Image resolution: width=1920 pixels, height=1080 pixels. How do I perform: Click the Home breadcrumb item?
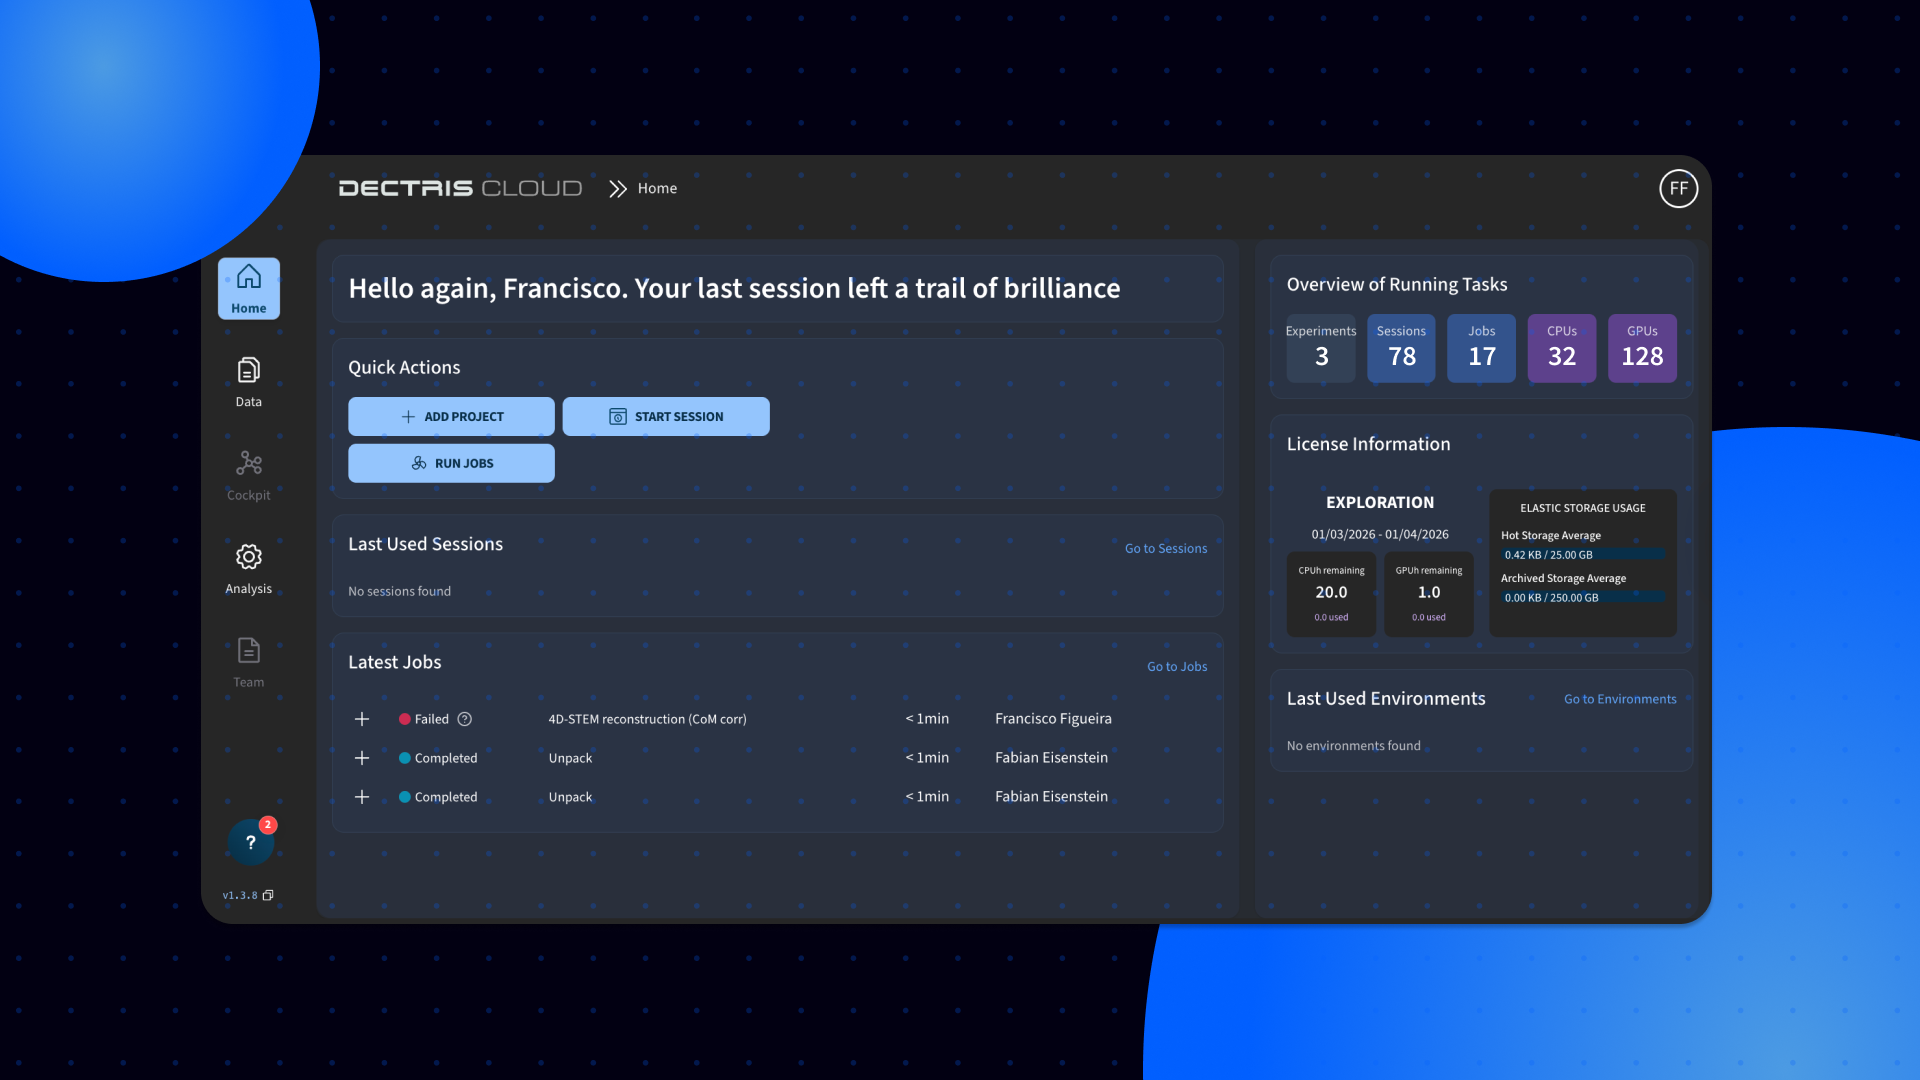point(657,188)
